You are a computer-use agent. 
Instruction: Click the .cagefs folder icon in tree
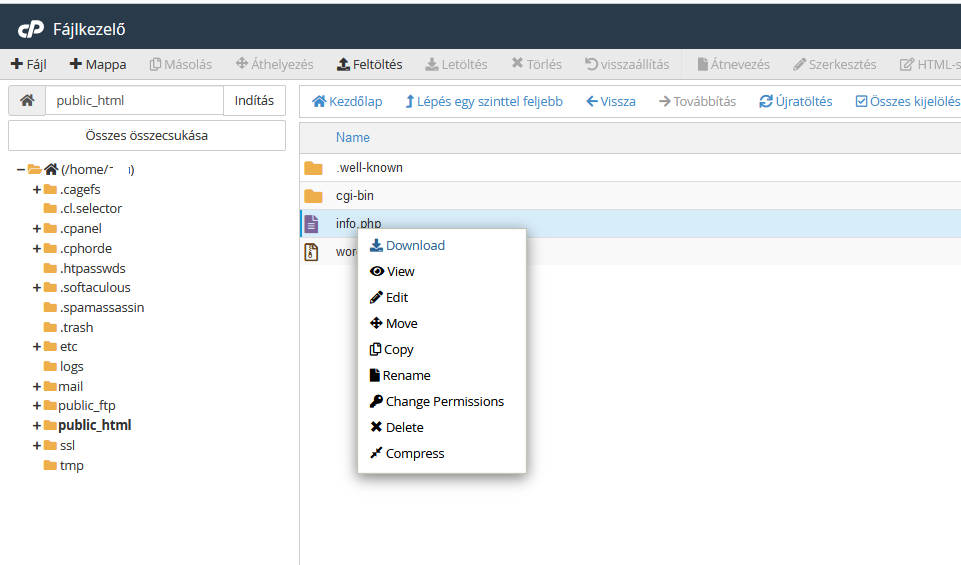pyautogui.click(x=50, y=189)
